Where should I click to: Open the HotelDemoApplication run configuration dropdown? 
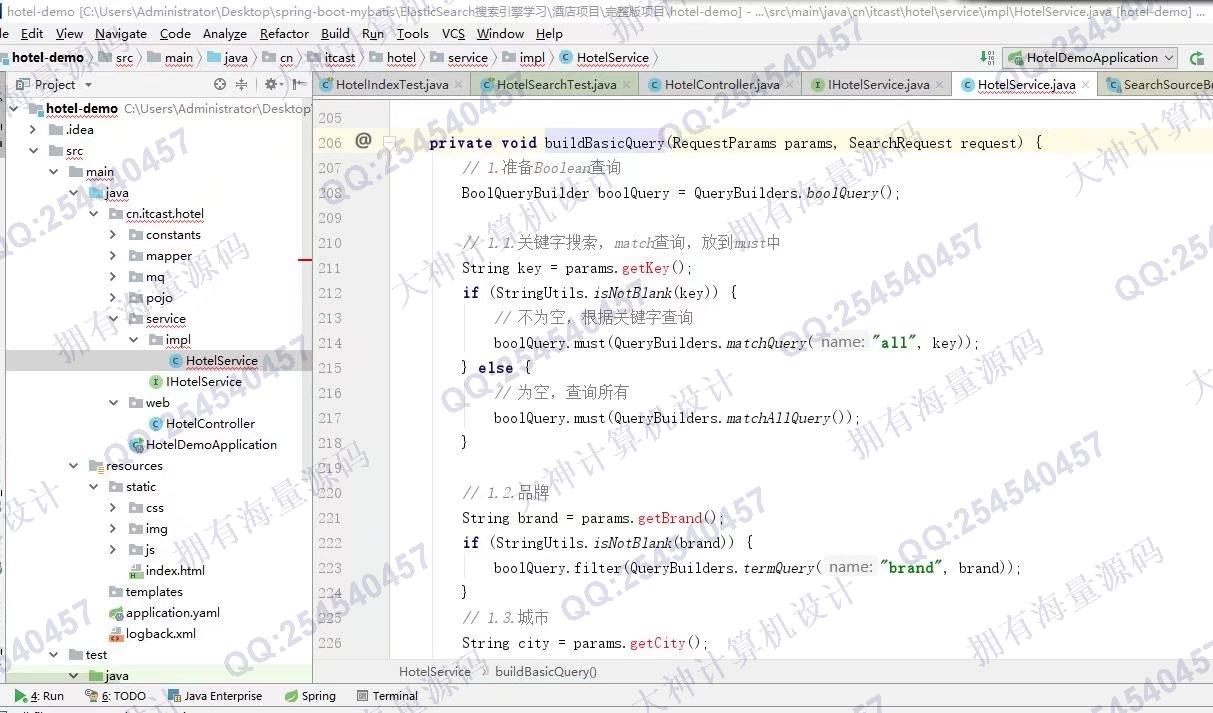[1091, 58]
